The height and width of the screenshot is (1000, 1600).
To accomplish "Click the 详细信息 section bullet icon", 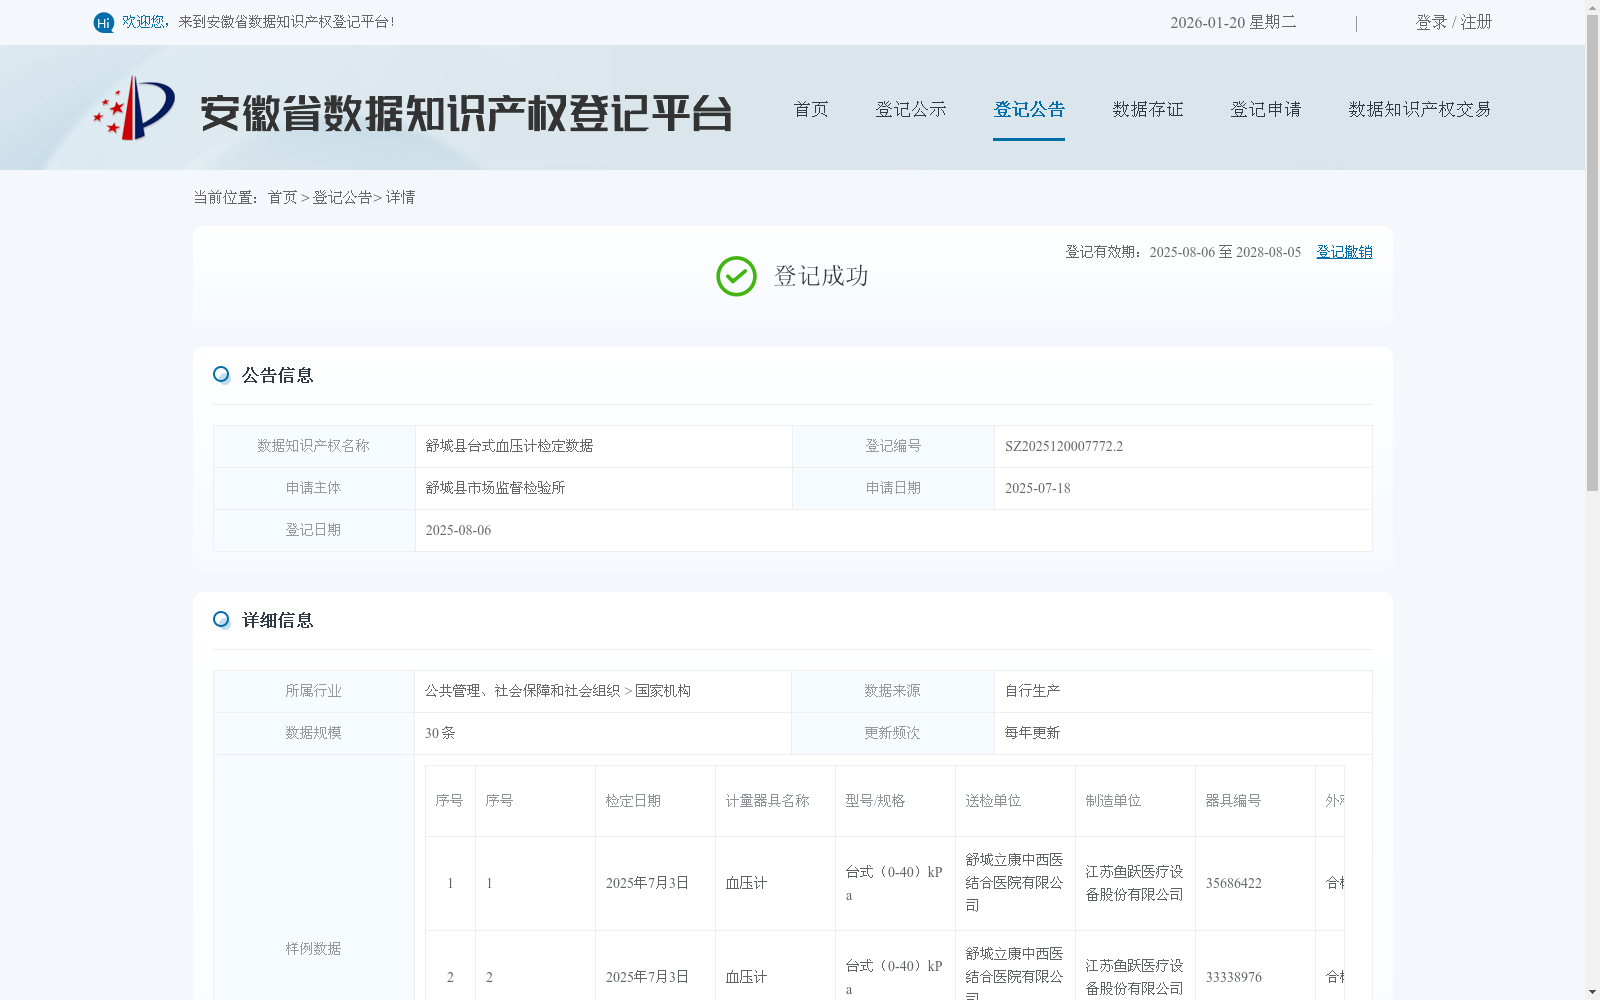I will pyautogui.click(x=222, y=620).
